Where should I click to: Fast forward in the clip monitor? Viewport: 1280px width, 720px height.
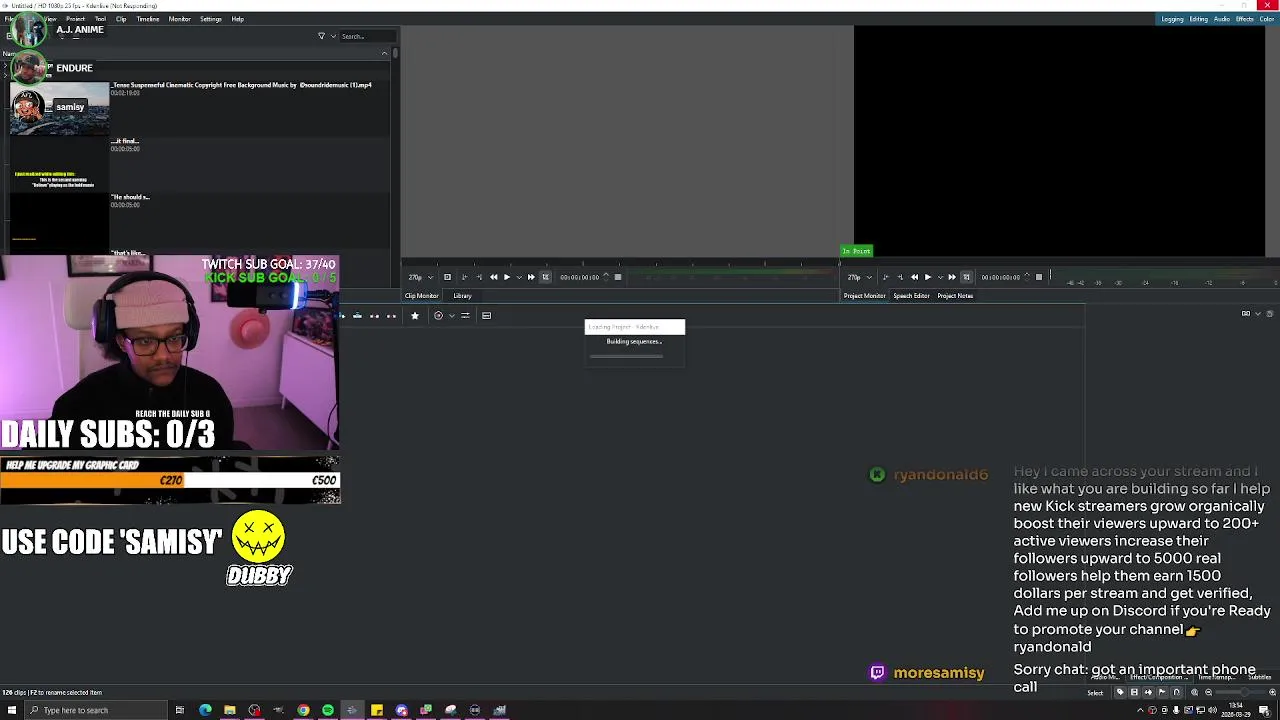(531, 277)
